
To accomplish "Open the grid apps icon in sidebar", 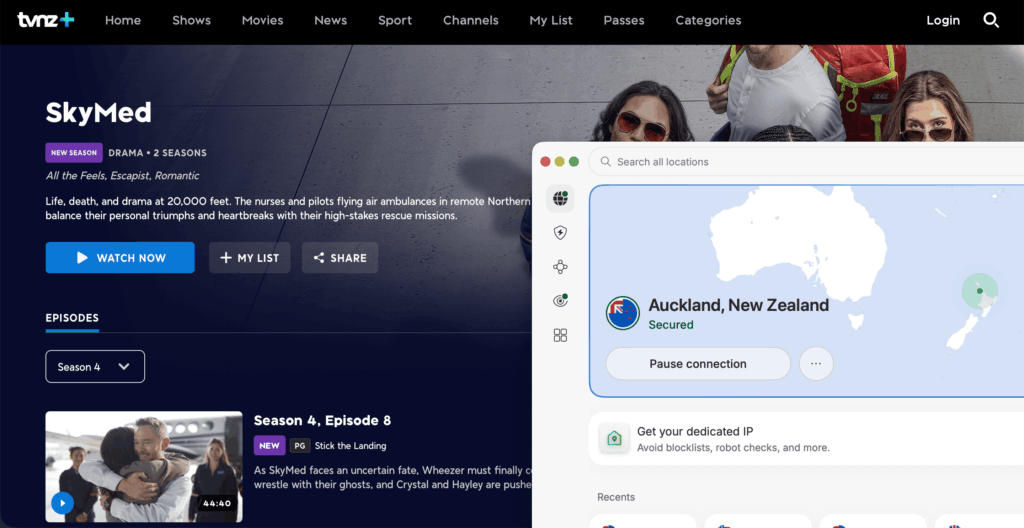I will pos(560,335).
